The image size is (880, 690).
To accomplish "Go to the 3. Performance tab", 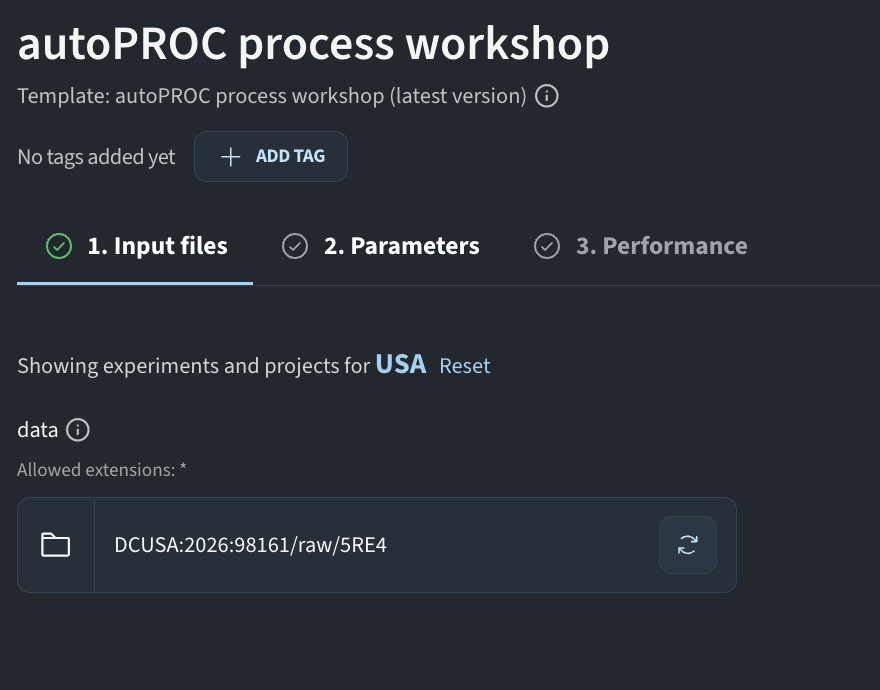I will click(x=640, y=246).
